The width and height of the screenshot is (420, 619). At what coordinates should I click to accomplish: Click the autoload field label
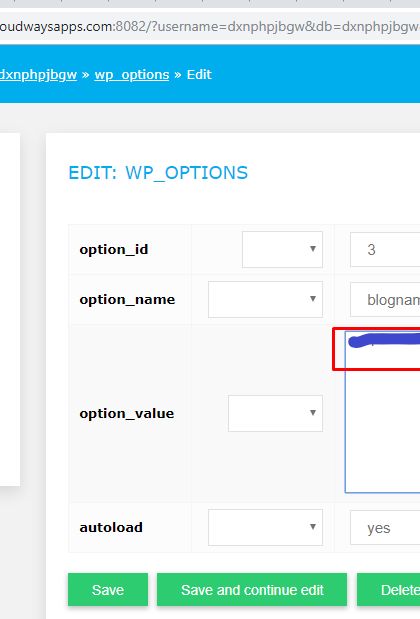tap(111, 527)
